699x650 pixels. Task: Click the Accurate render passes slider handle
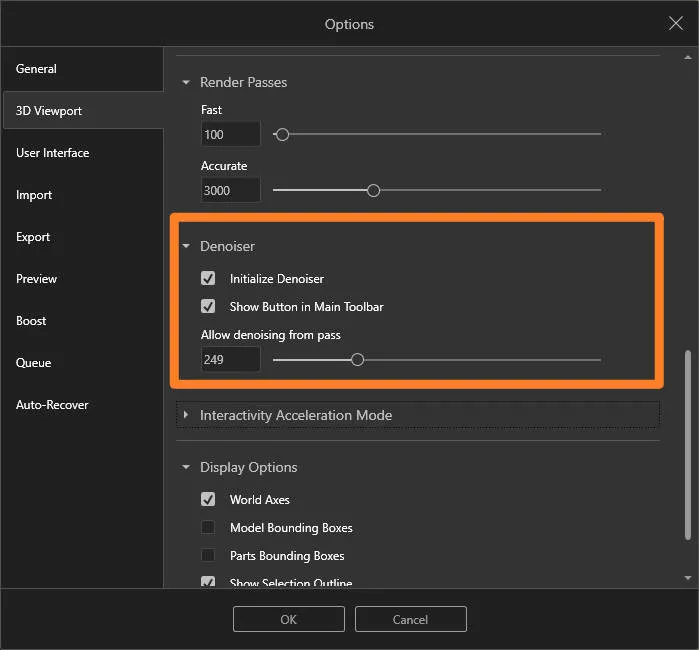(373, 190)
